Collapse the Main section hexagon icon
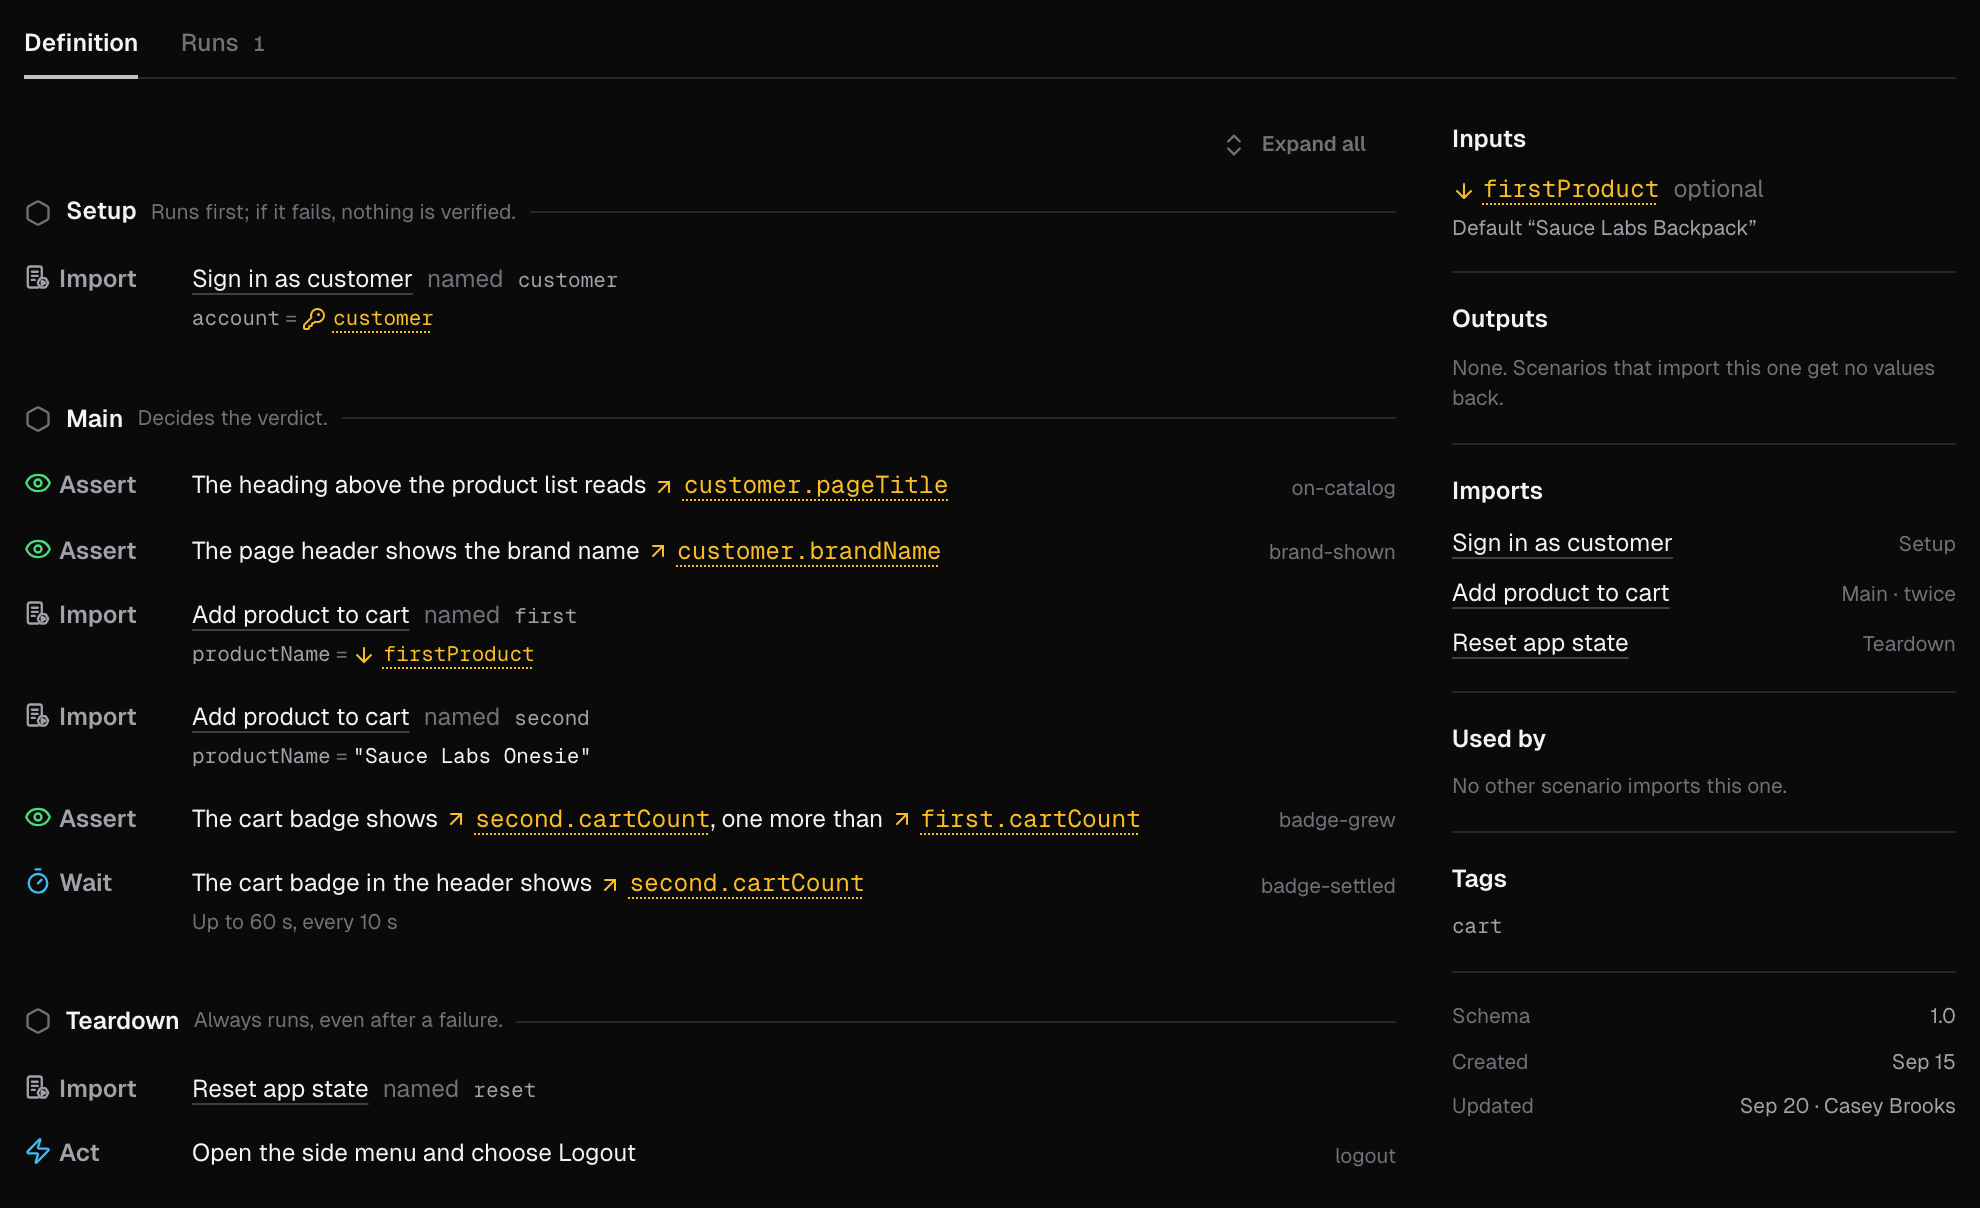Image resolution: width=1980 pixels, height=1208 pixels. tap(38, 419)
